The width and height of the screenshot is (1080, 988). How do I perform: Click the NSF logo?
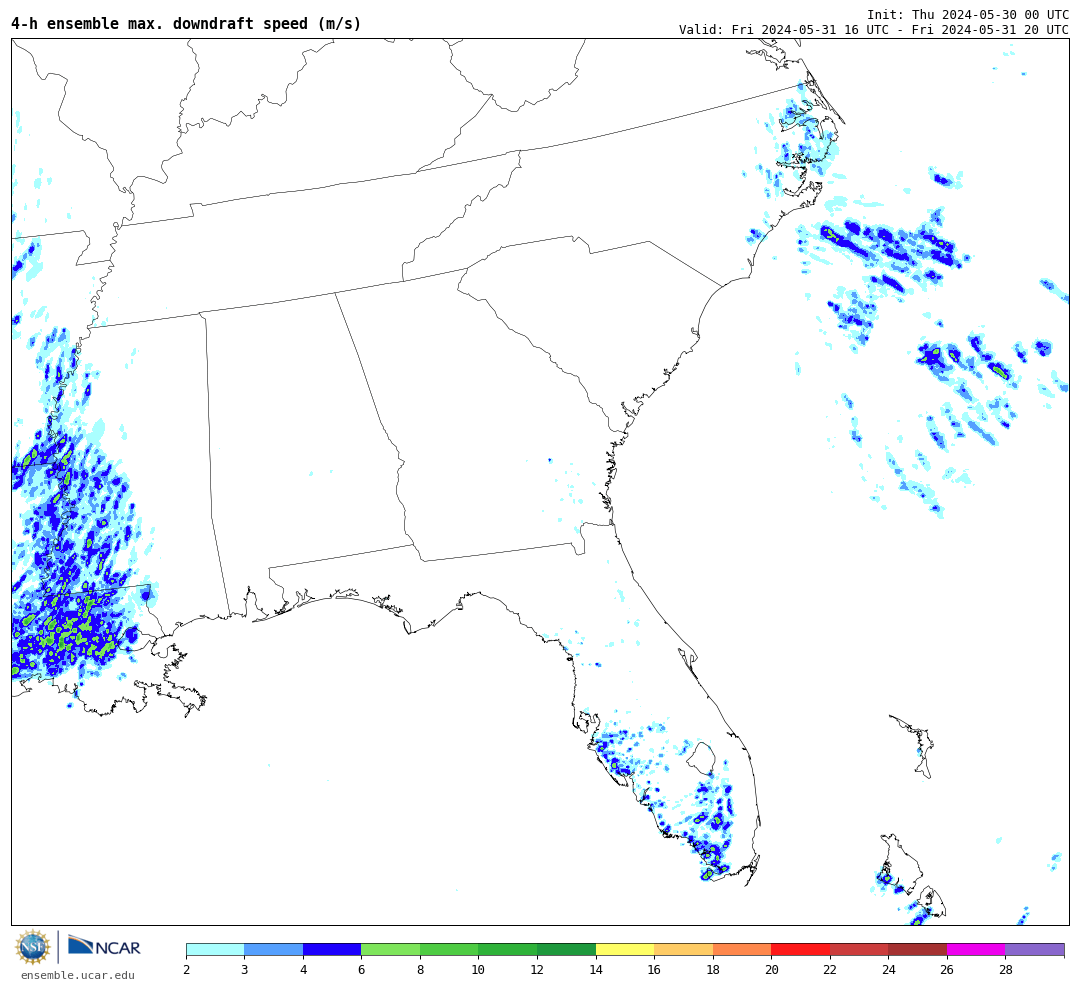32,947
